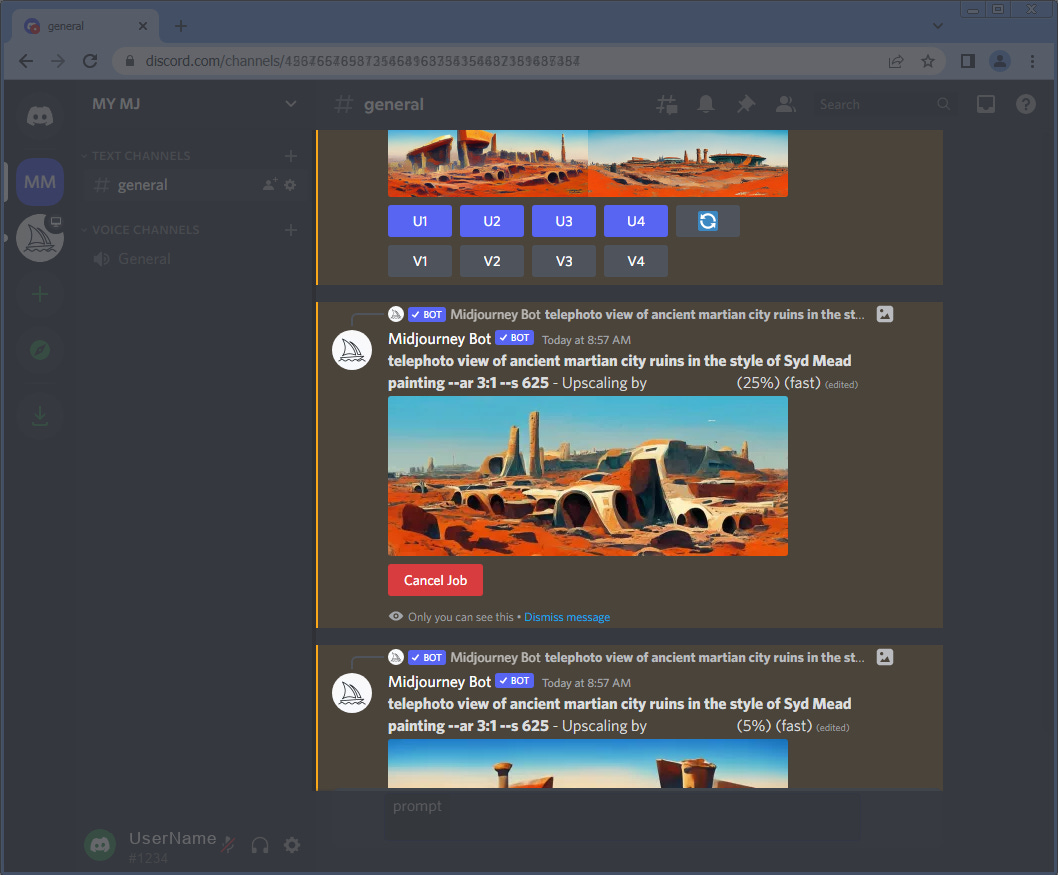Create a new voice channel plus
The width and height of the screenshot is (1058, 875).
click(291, 230)
